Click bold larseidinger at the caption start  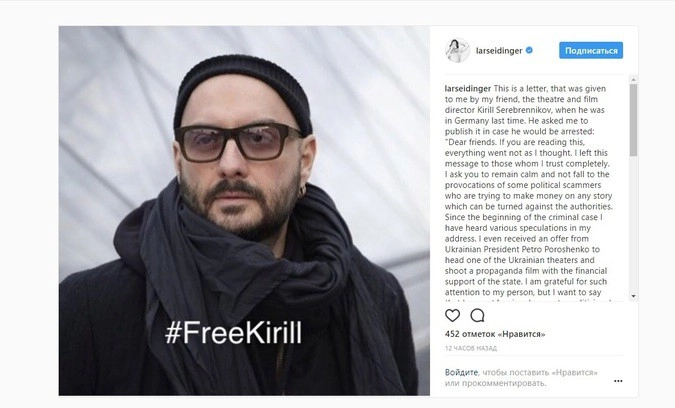pos(468,89)
